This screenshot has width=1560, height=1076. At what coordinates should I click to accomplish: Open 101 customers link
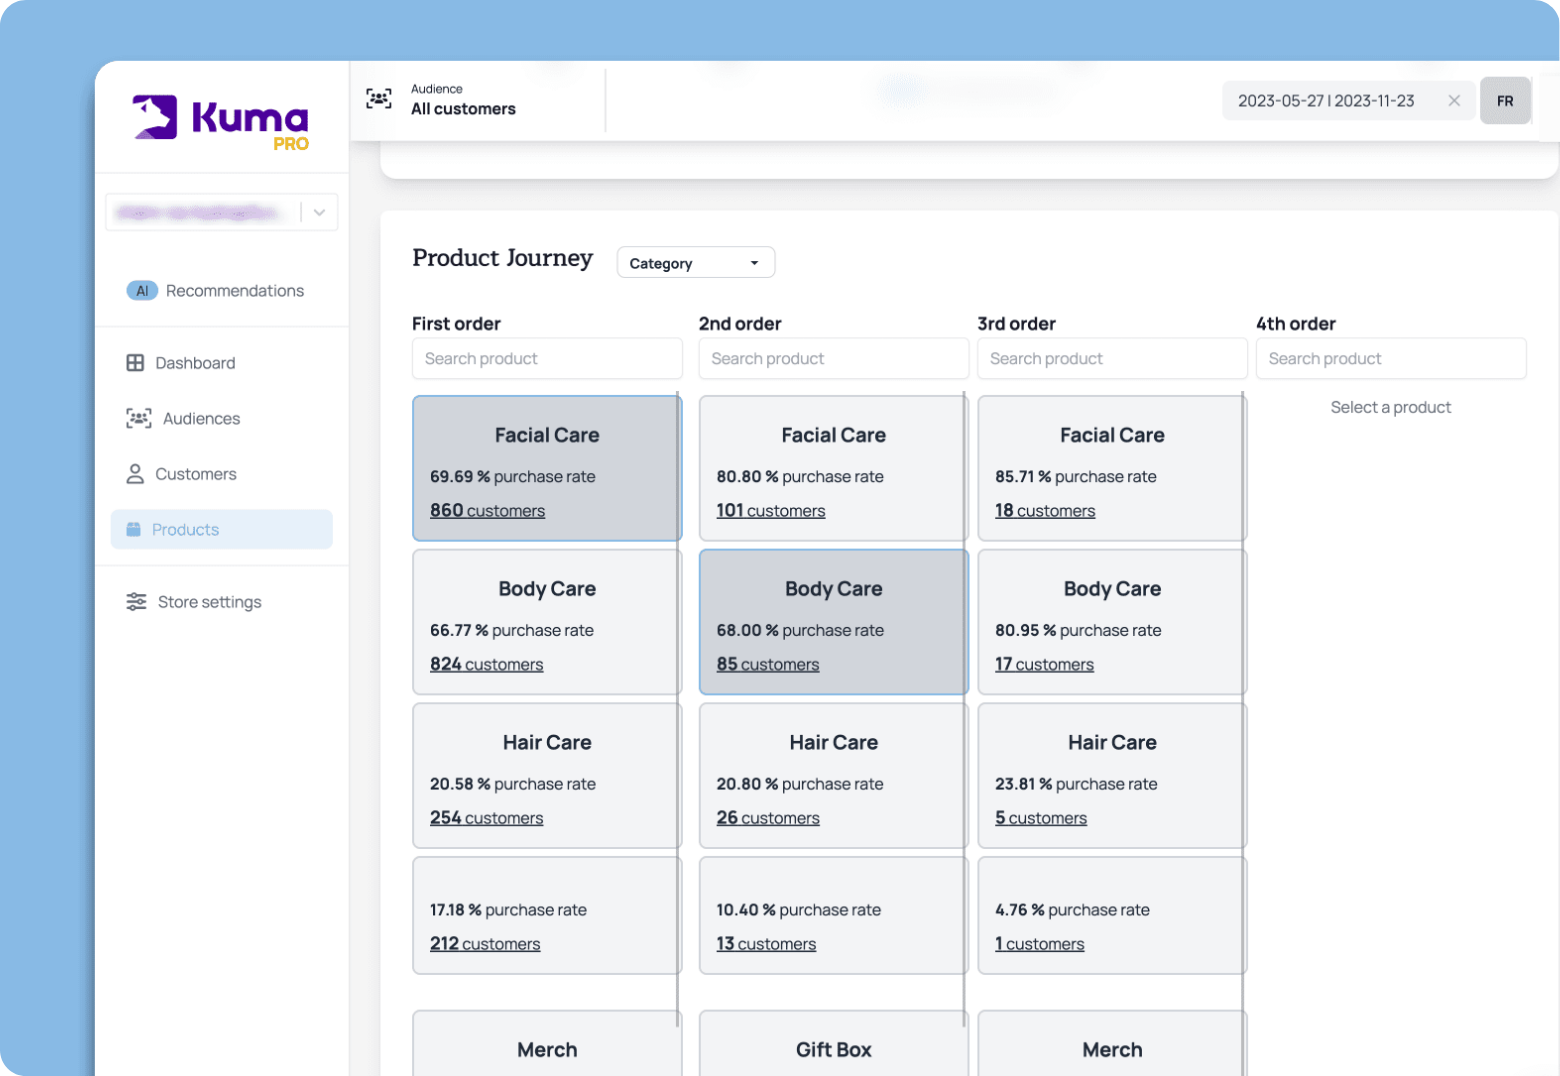(x=770, y=510)
